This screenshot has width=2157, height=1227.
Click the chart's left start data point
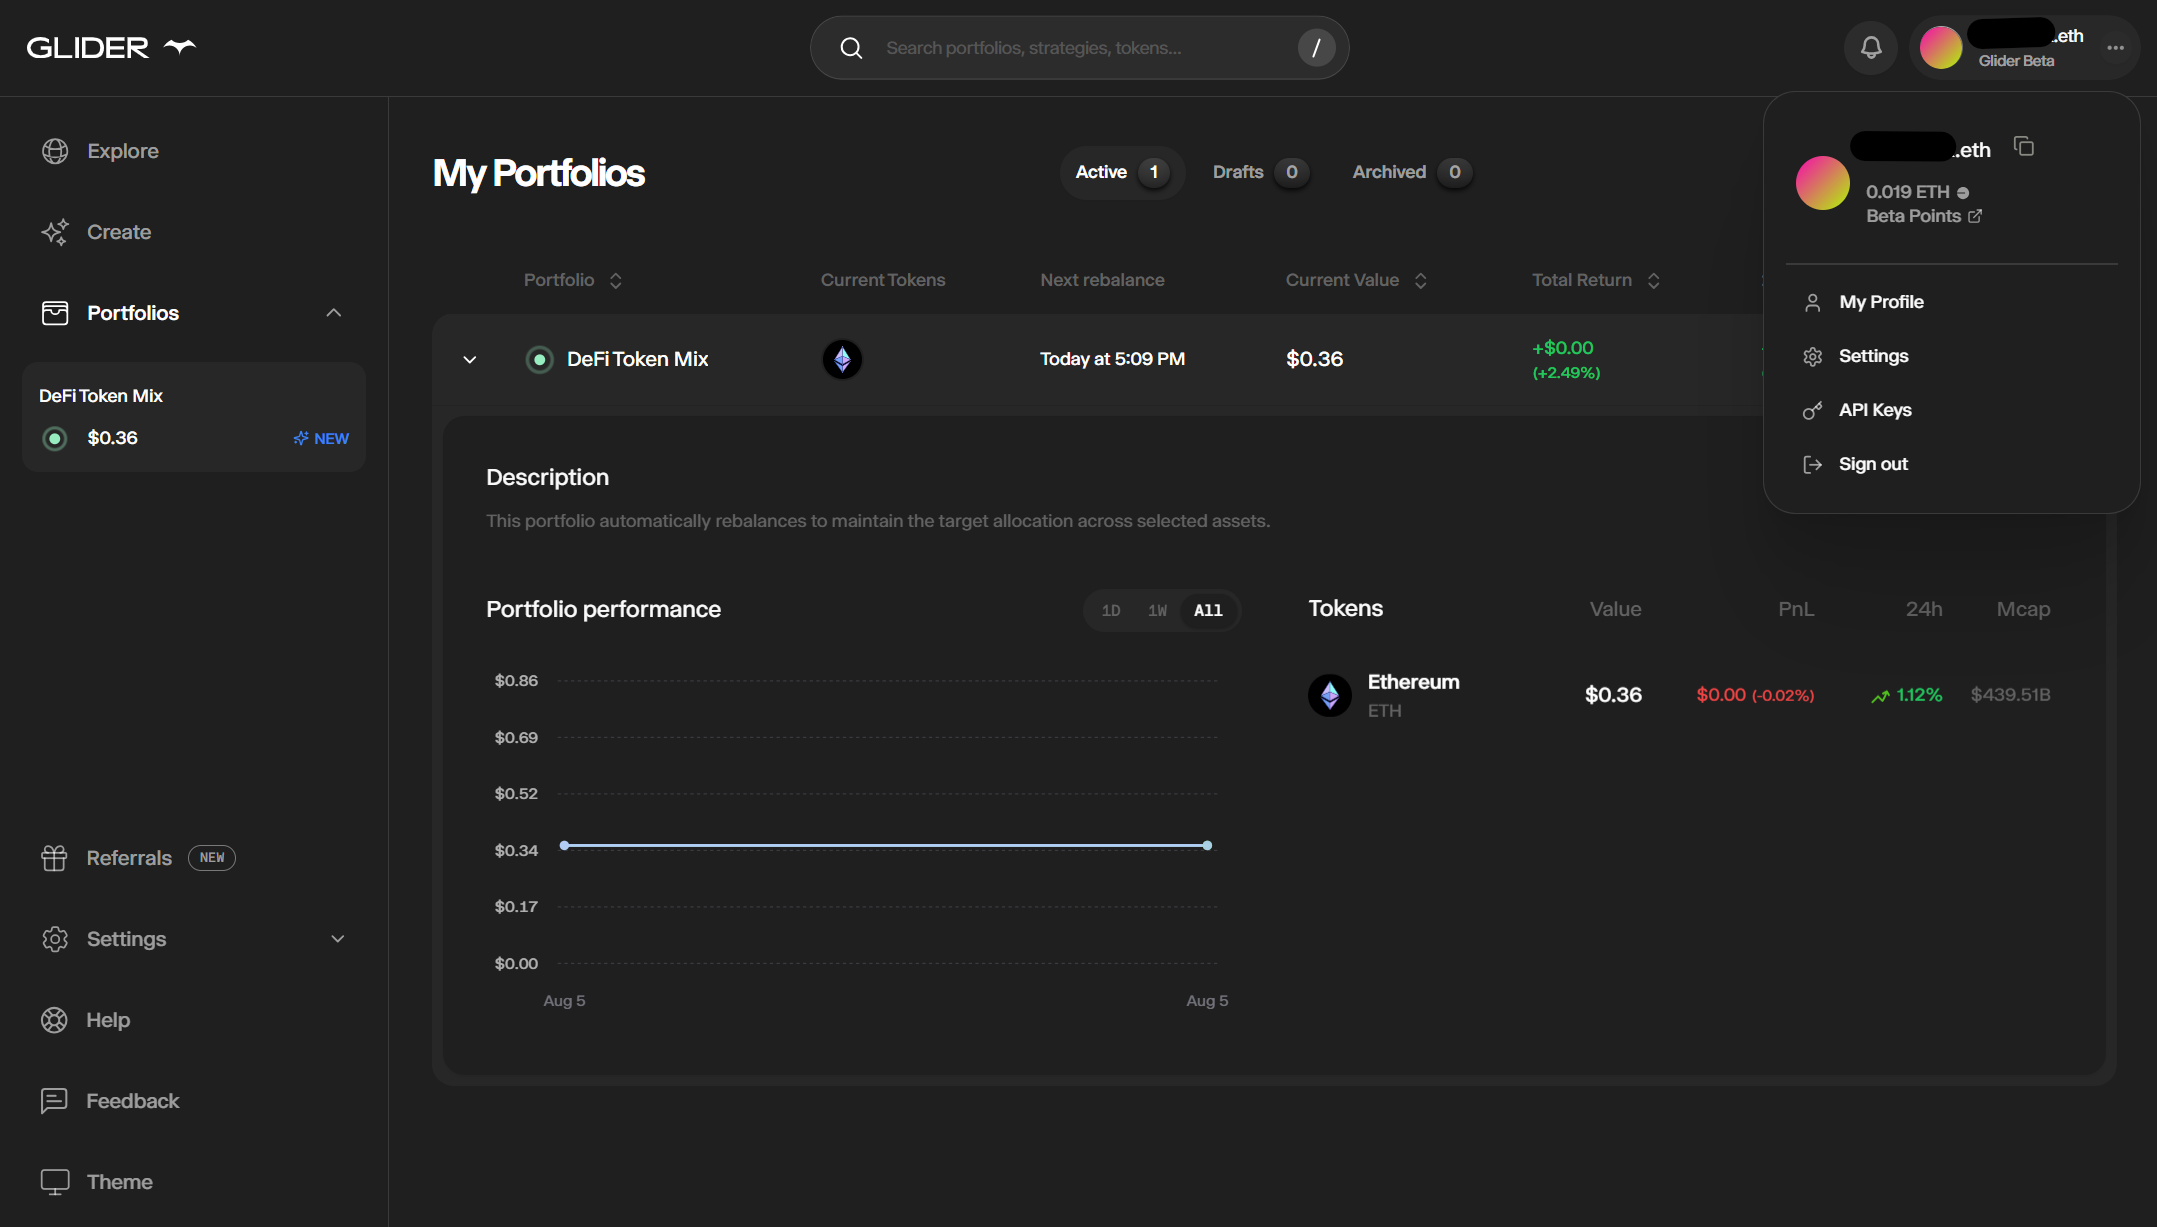(x=564, y=846)
